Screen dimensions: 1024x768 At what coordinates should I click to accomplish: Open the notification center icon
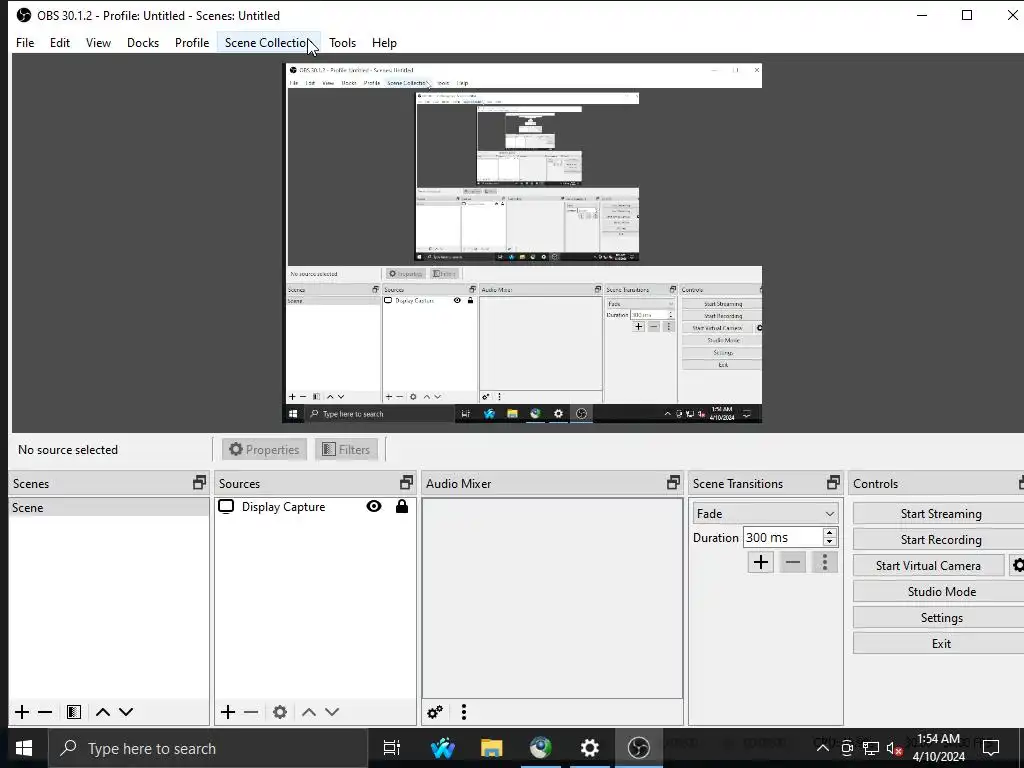click(991, 748)
